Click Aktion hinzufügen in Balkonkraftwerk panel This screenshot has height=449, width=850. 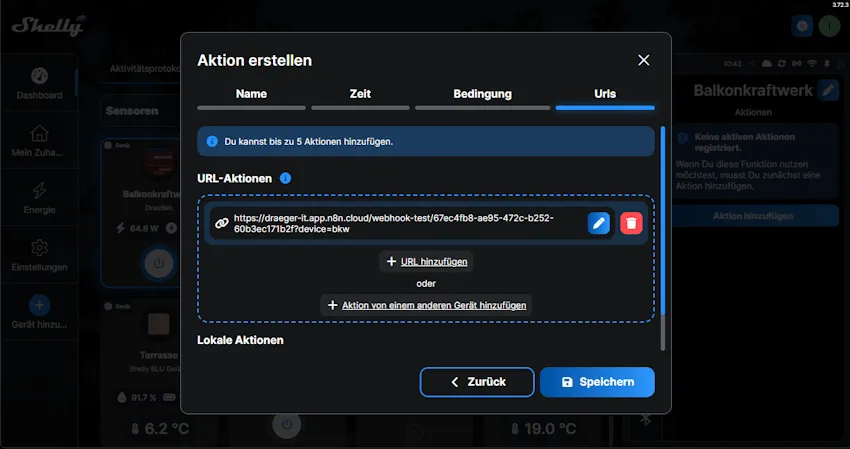(753, 216)
